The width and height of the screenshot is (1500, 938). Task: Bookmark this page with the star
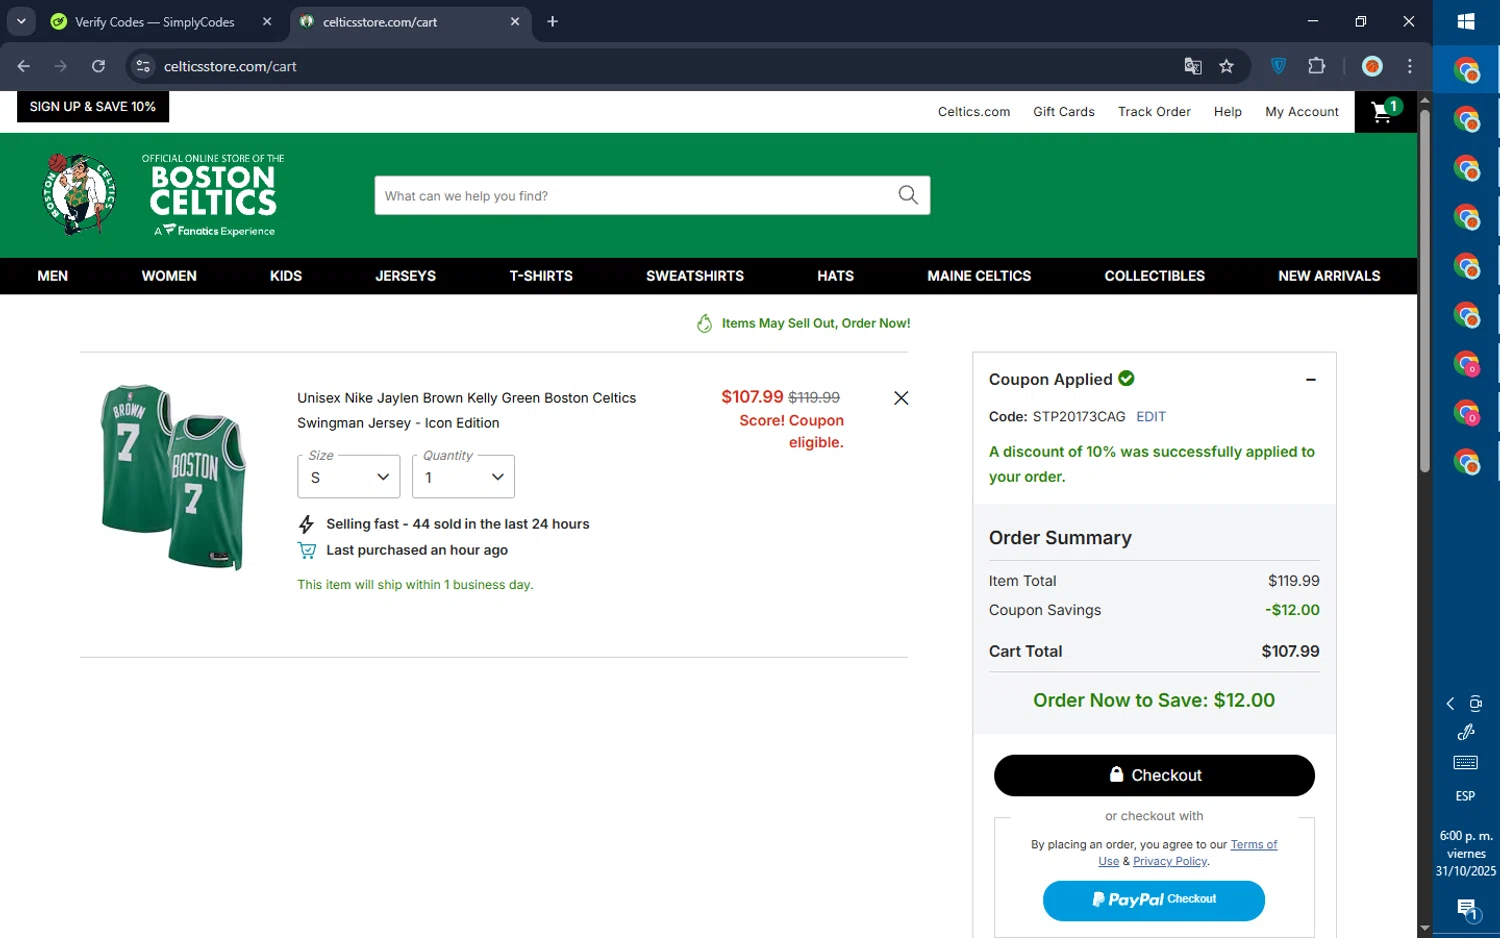pos(1226,66)
